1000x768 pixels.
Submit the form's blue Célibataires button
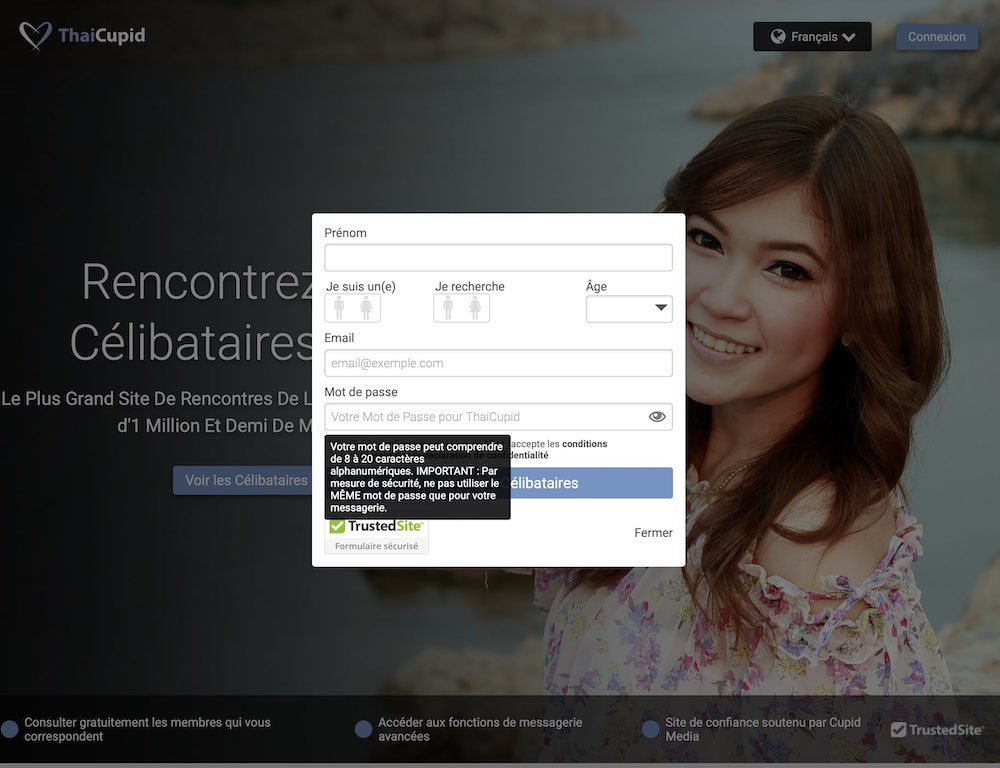point(592,483)
